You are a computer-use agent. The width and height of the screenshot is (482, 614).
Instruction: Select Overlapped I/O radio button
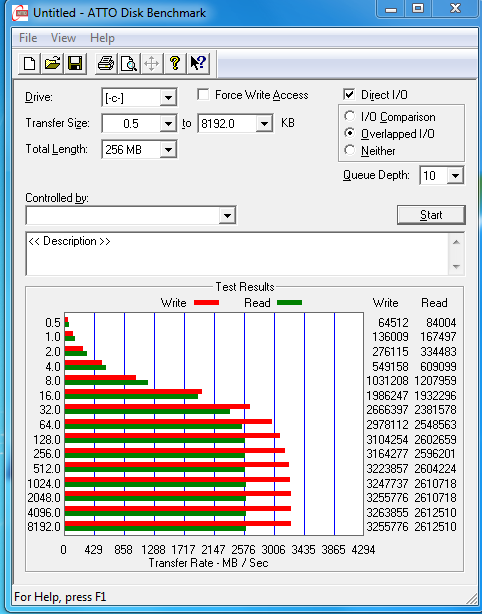(x=349, y=133)
